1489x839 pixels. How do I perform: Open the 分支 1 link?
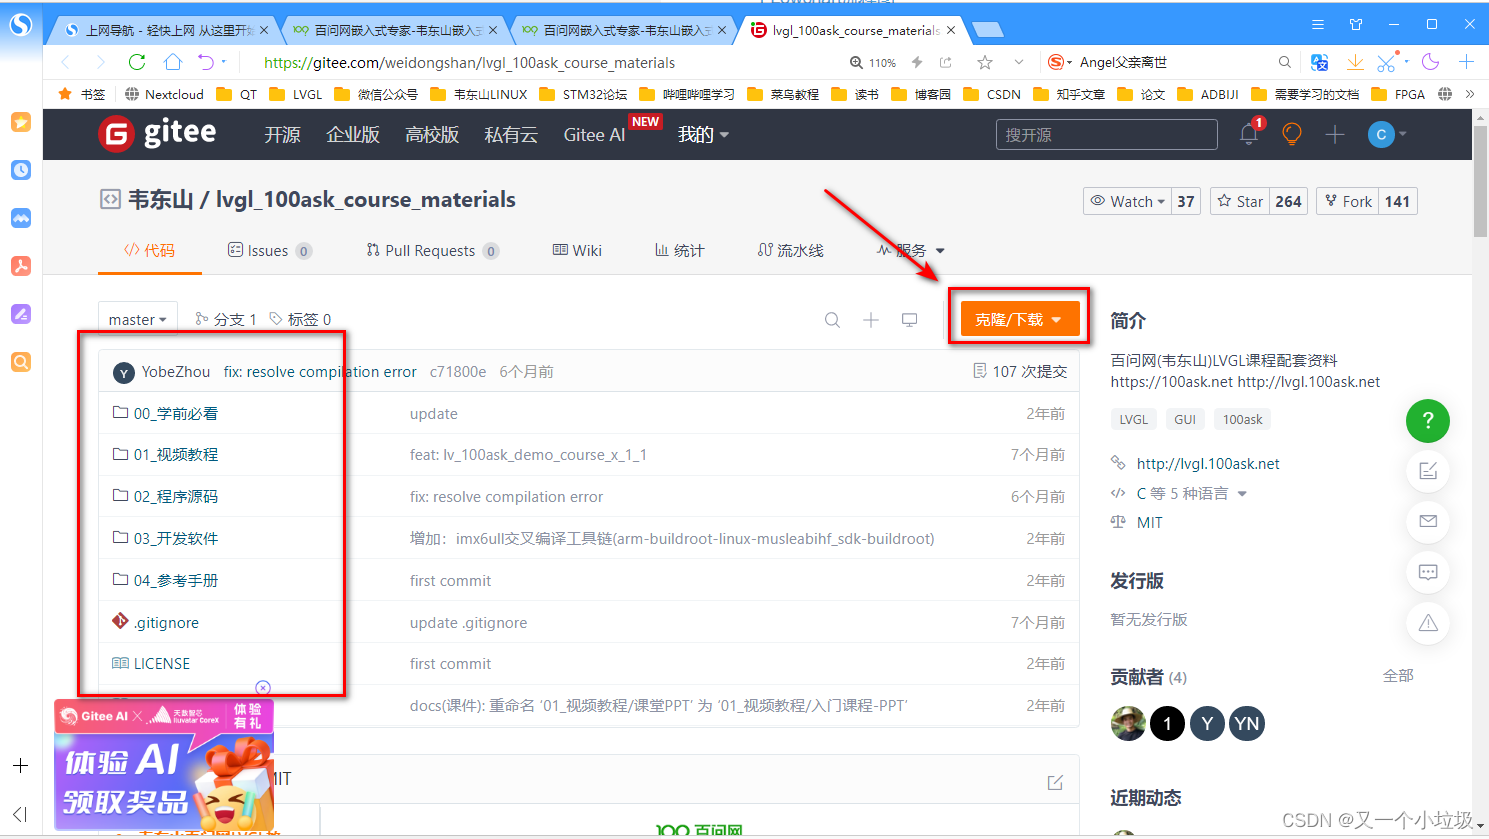[x=225, y=319]
